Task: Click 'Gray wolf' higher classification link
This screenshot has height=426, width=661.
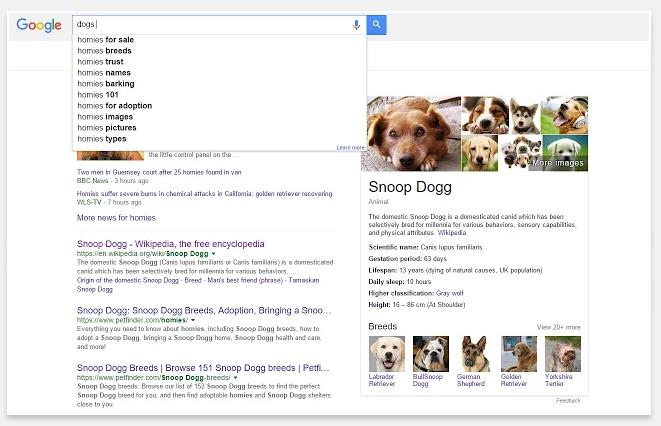Action: tap(449, 293)
